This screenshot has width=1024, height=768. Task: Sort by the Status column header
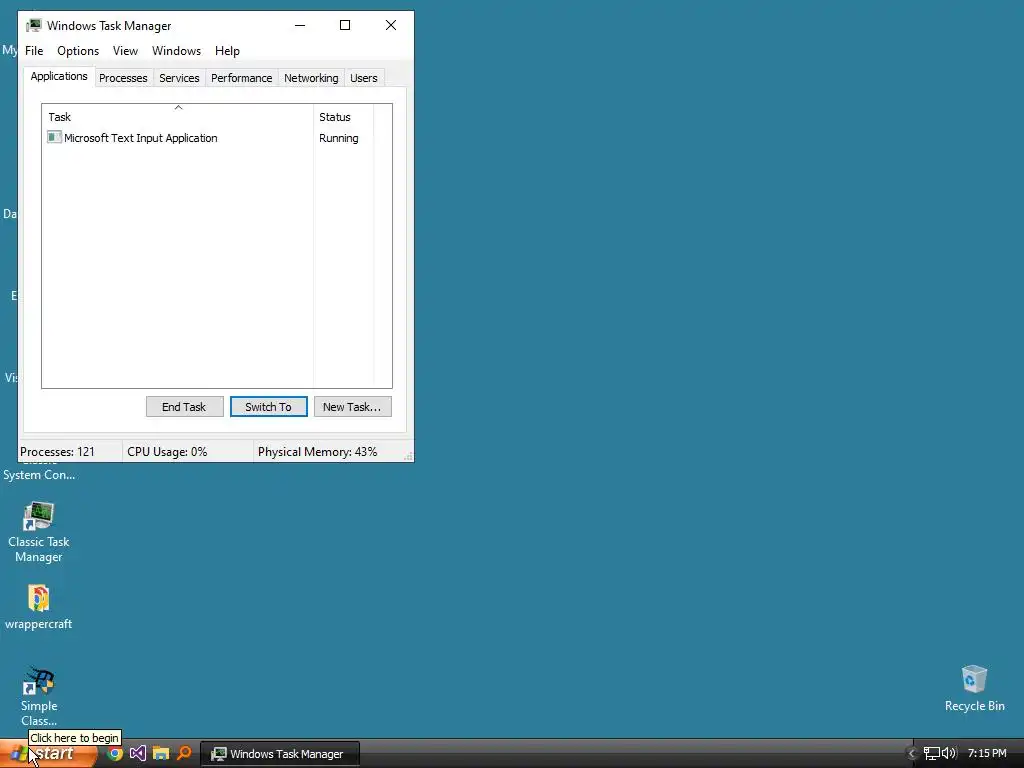(344, 116)
